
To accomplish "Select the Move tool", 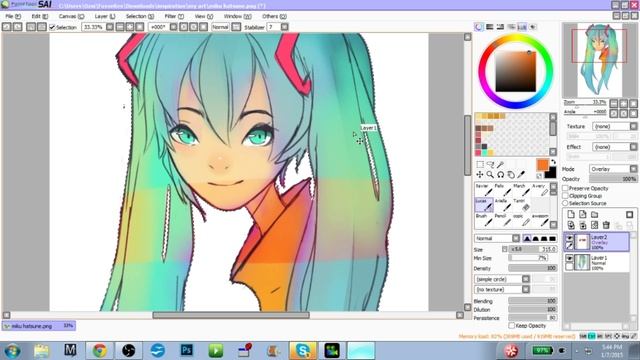I will pyautogui.click(x=480, y=175).
